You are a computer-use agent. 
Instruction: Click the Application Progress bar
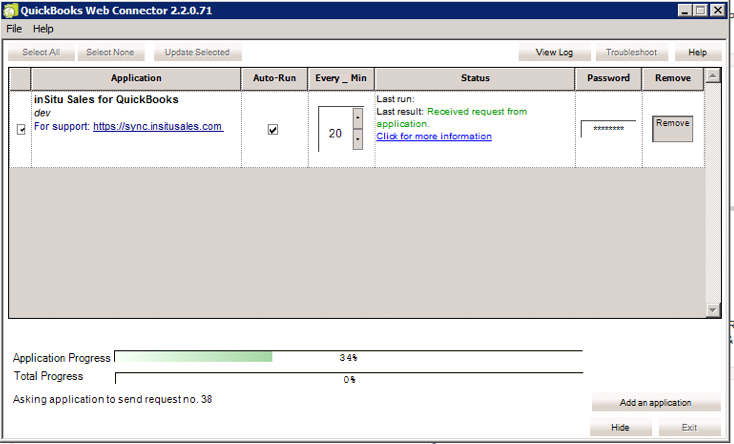348,357
